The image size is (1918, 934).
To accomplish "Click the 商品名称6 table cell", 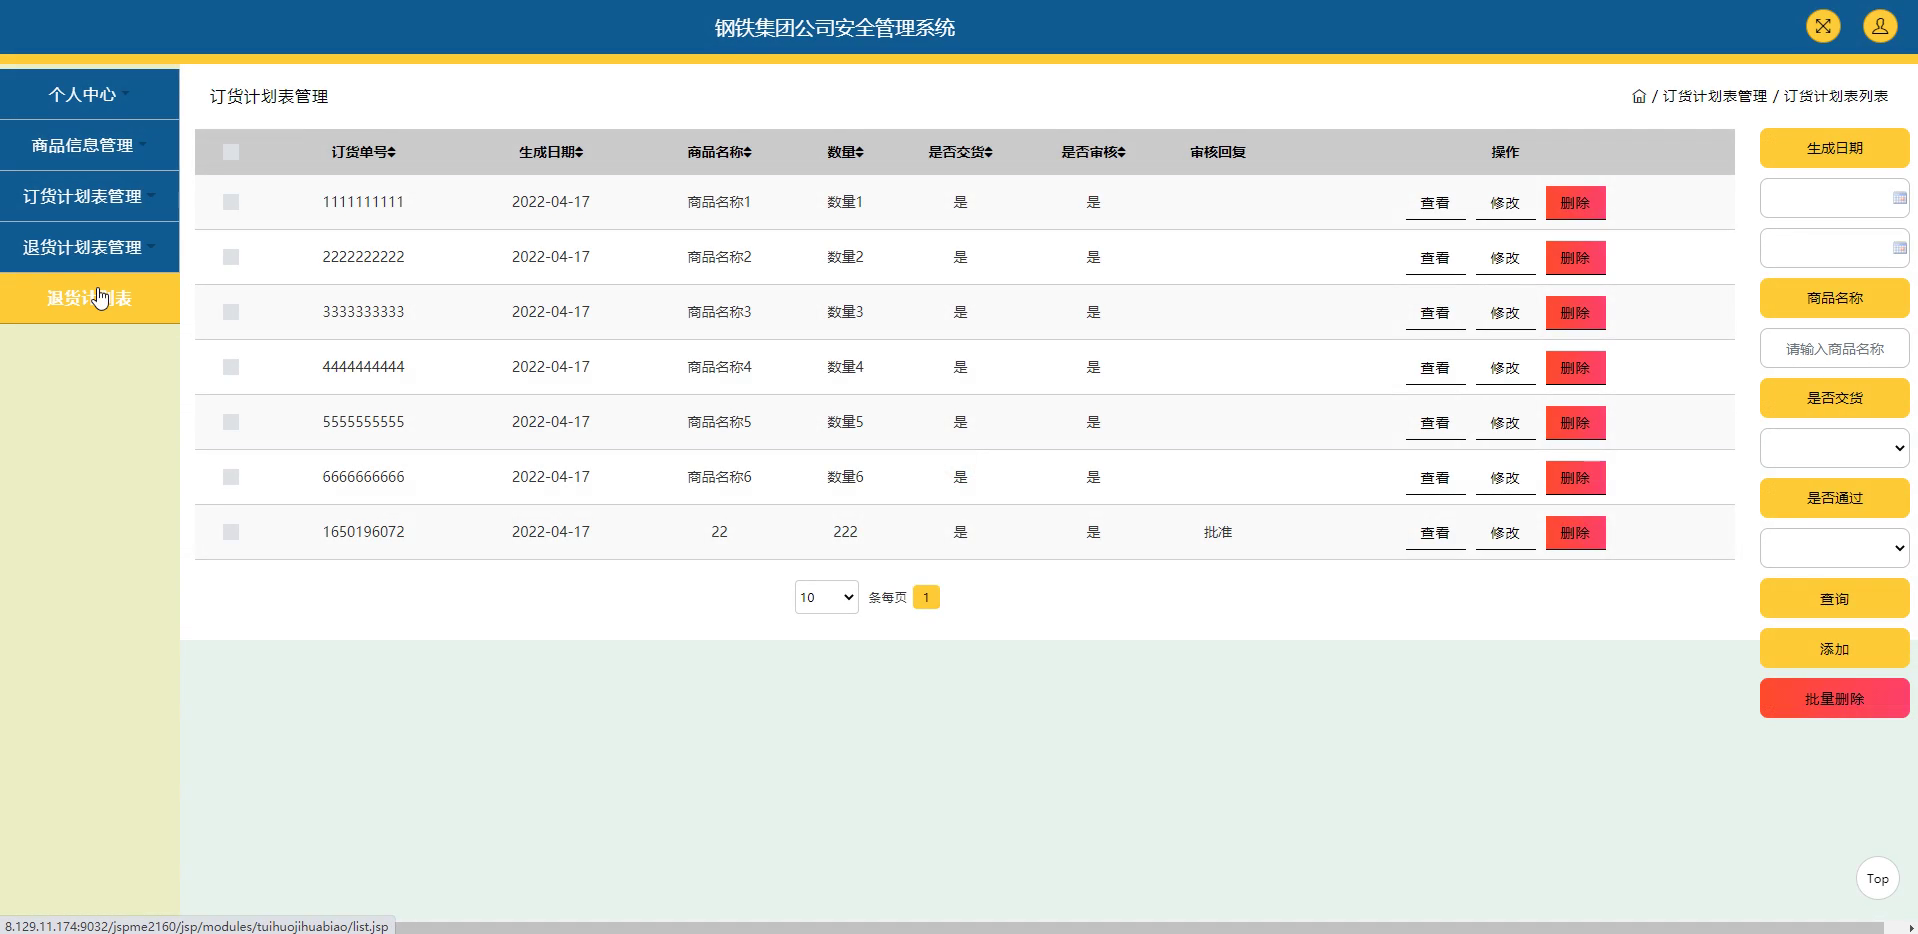I will [x=719, y=477].
